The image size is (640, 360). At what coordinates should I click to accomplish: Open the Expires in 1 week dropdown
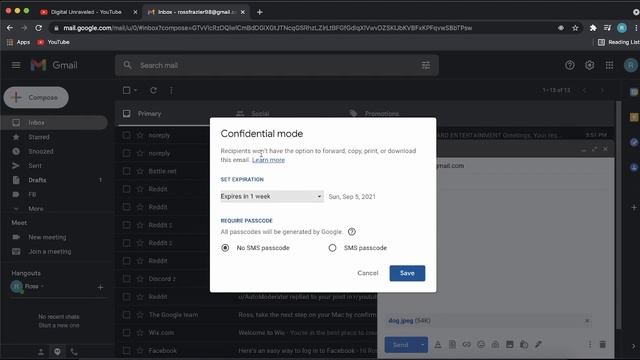pyautogui.click(x=272, y=196)
